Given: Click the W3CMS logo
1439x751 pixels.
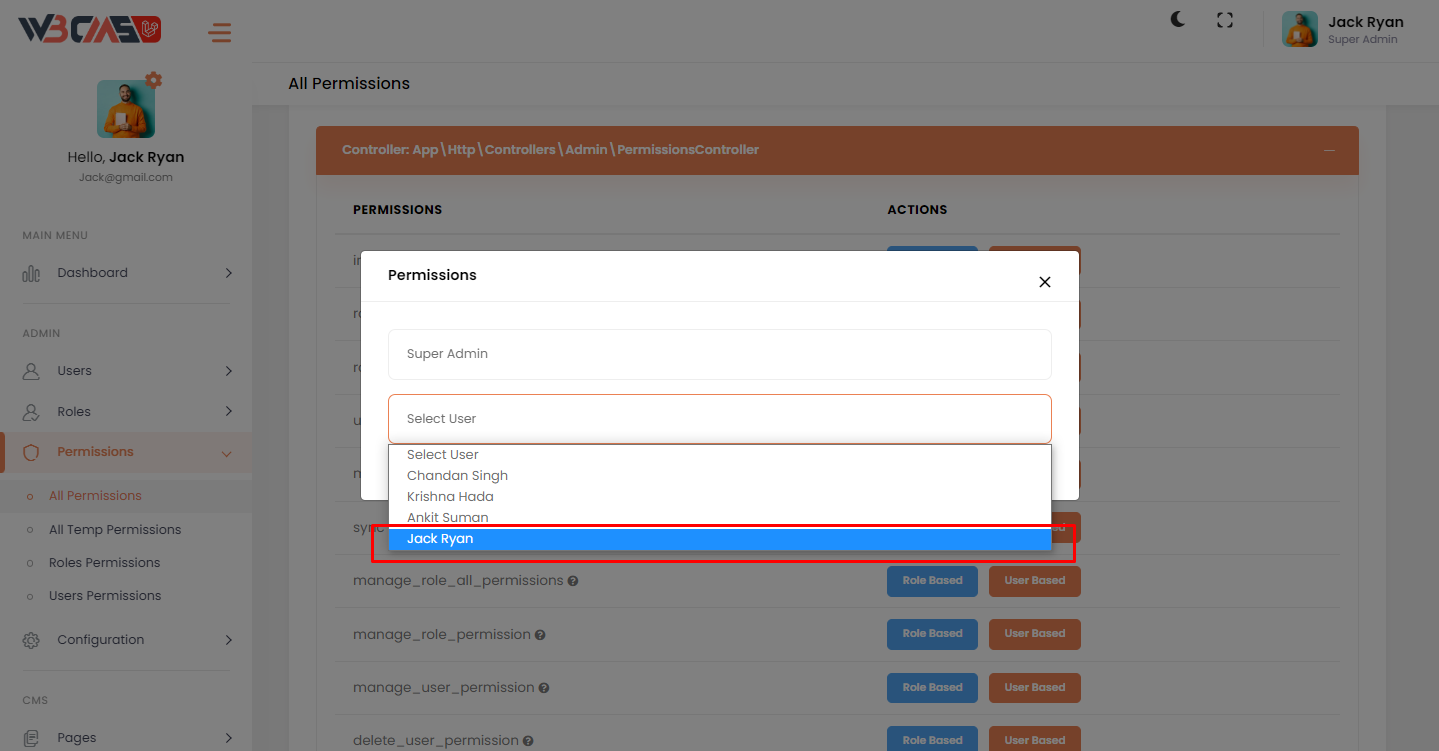Looking at the screenshot, I should 90,31.
